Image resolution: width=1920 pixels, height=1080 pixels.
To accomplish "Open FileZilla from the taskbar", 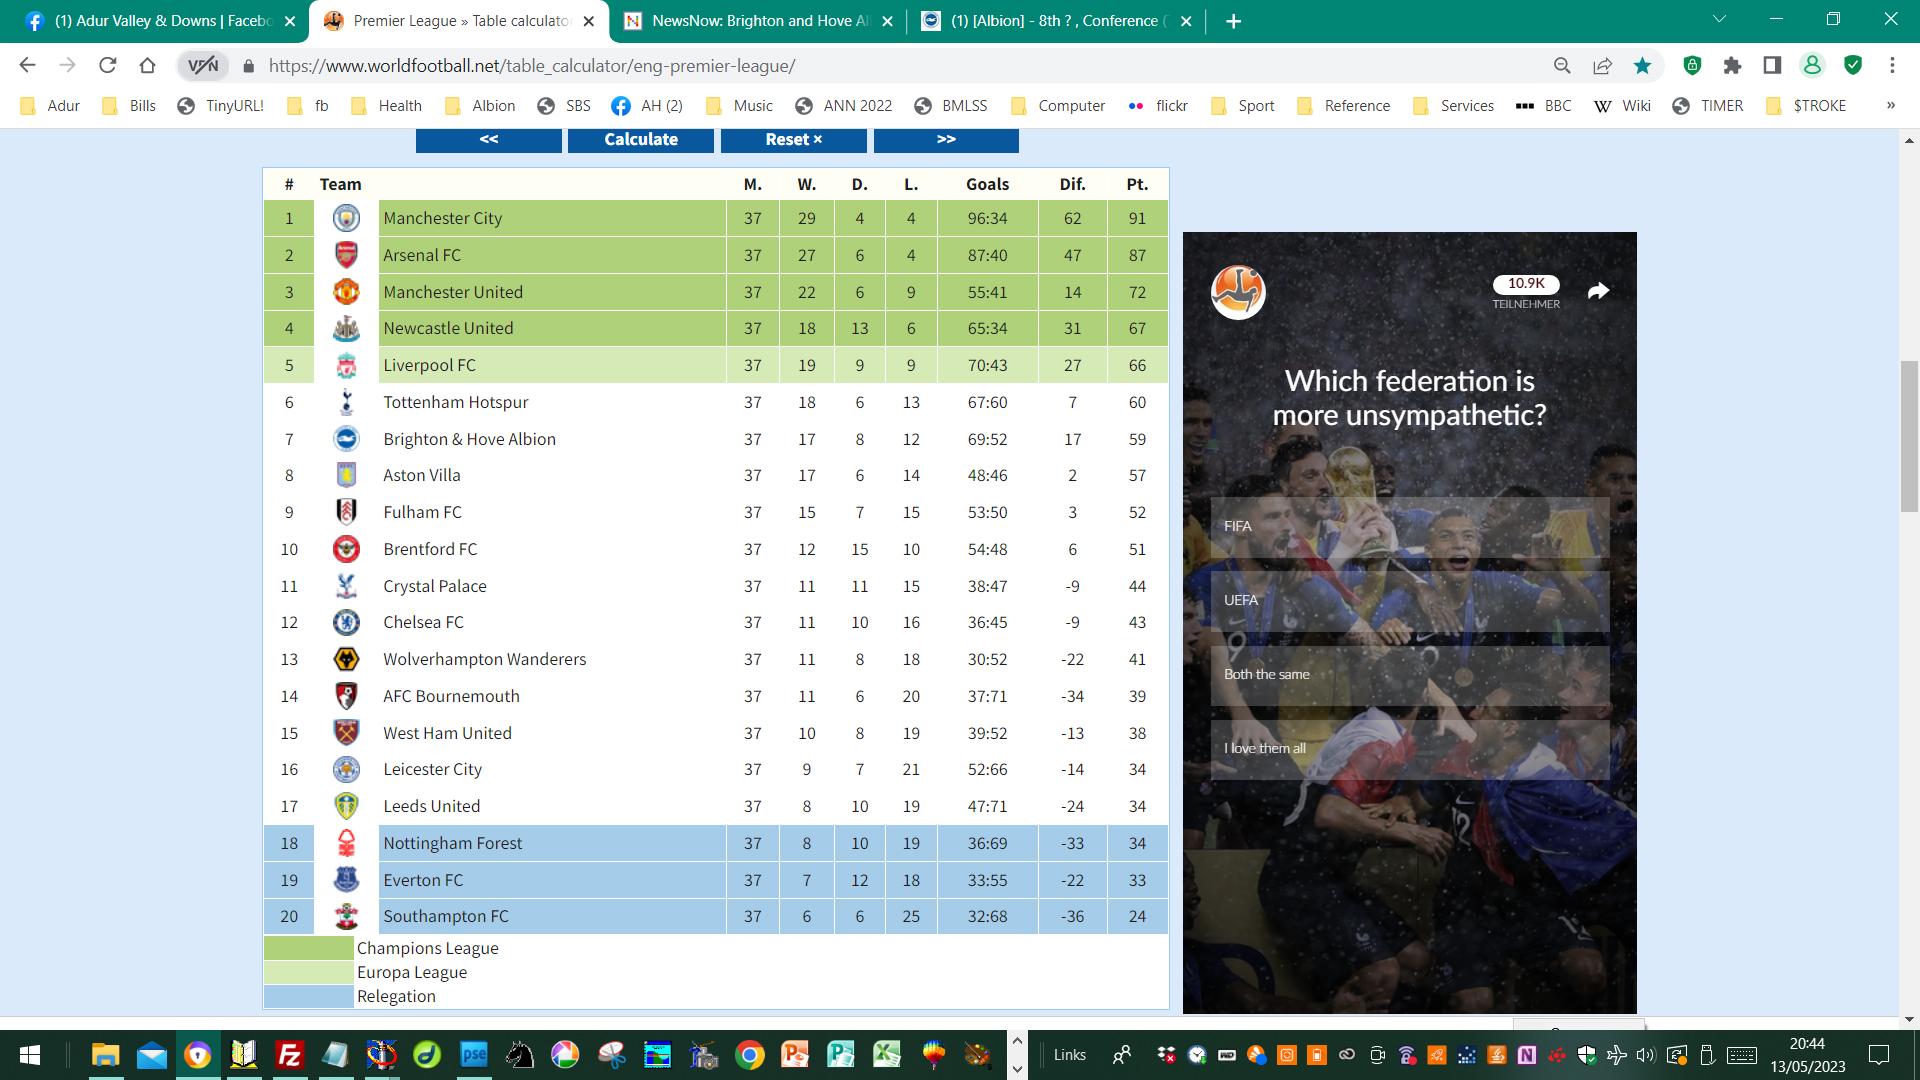I will click(x=290, y=1055).
